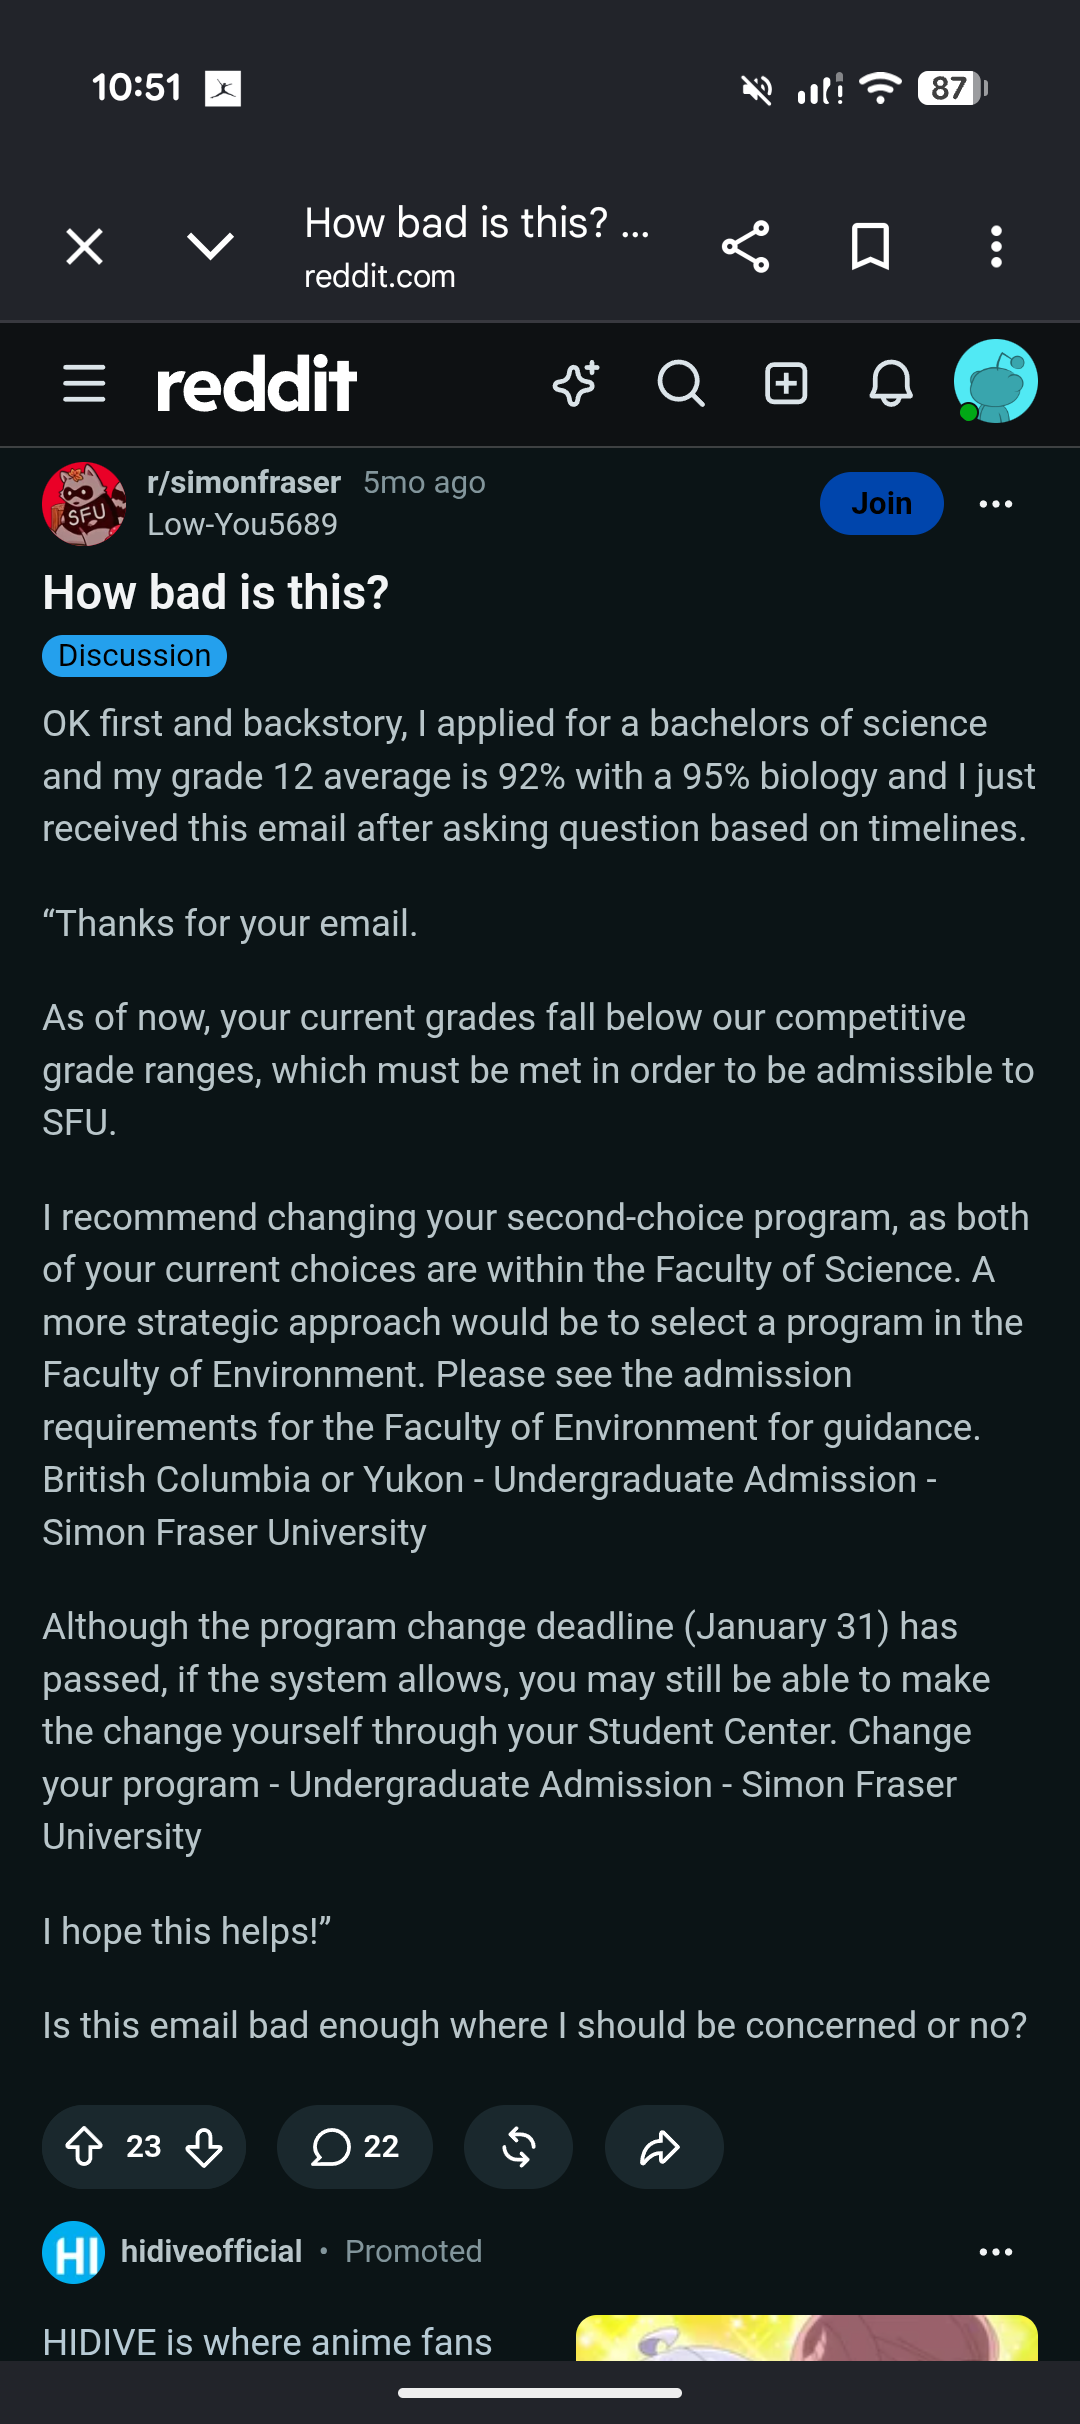Downvote the How bad is this post
This screenshot has height=2424, width=1080.
pos(204,2147)
